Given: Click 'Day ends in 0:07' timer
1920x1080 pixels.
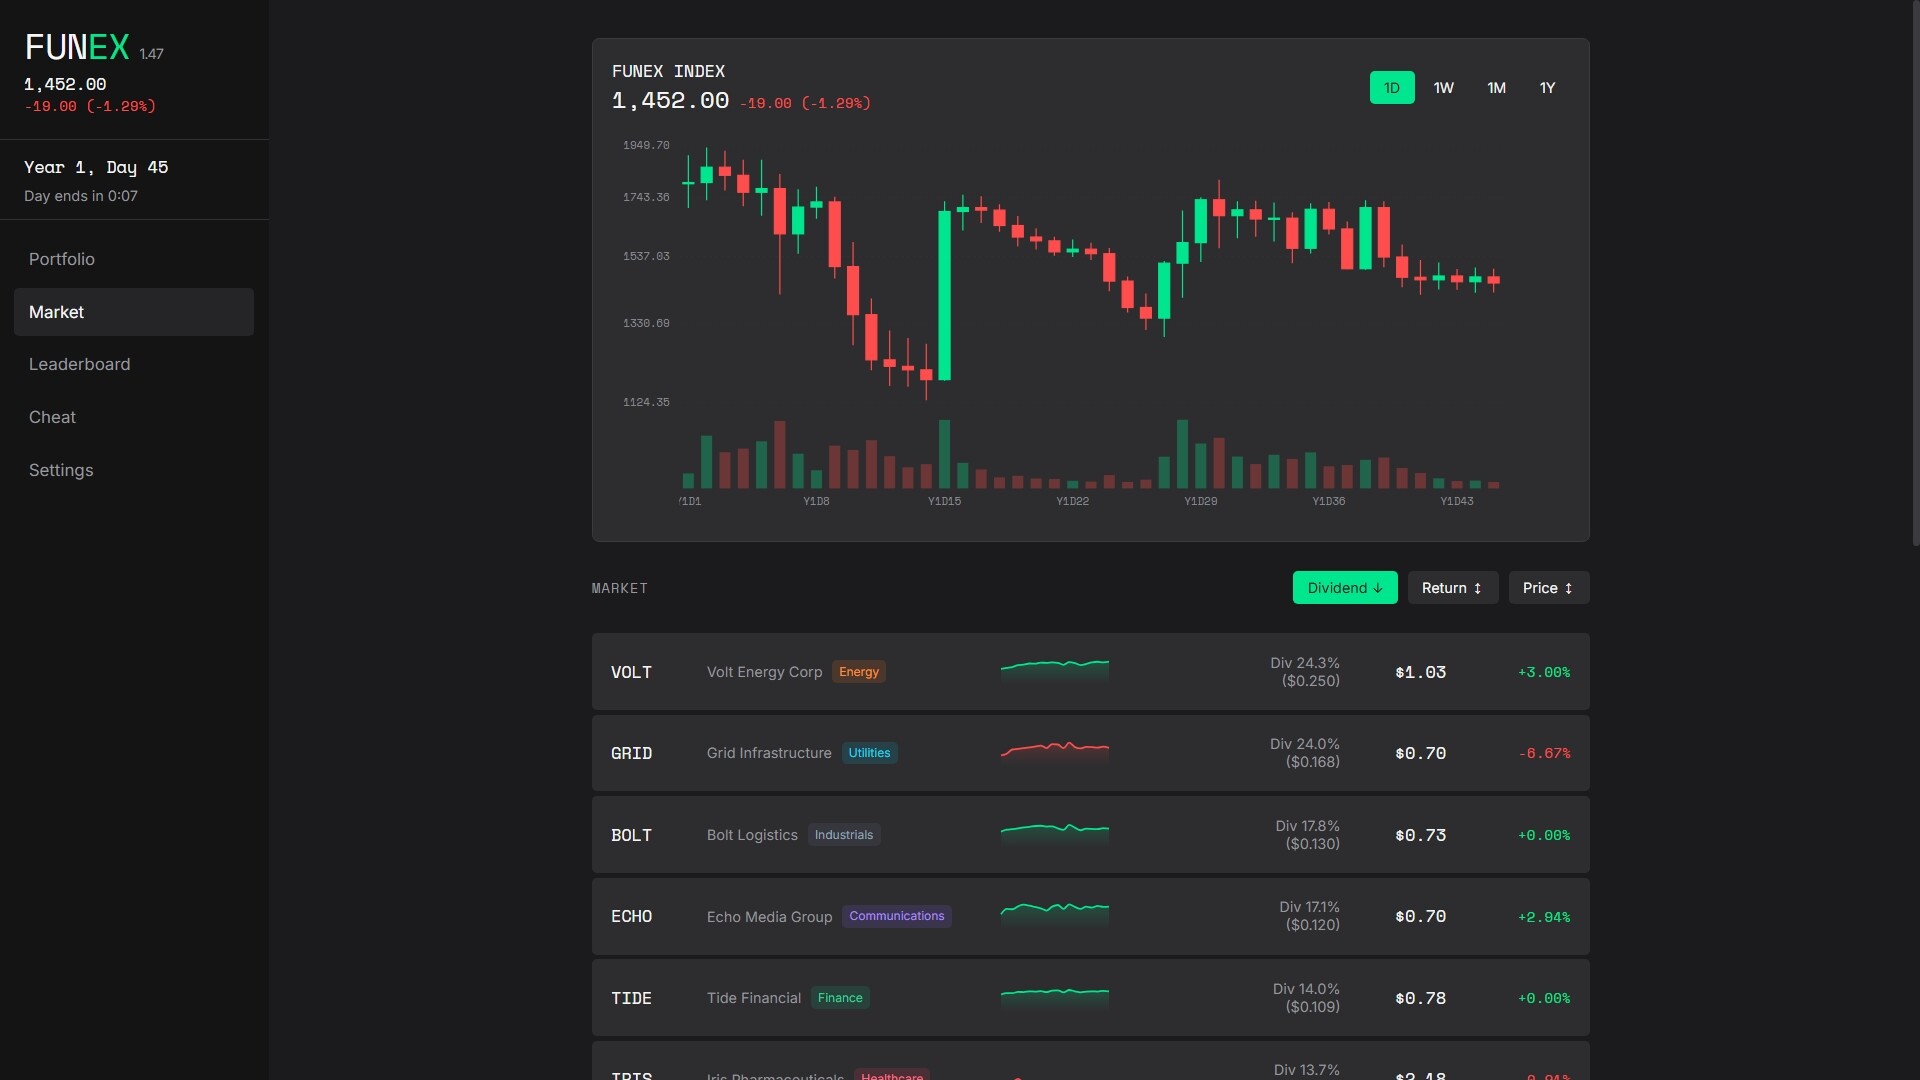Looking at the screenshot, I should [81, 196].
